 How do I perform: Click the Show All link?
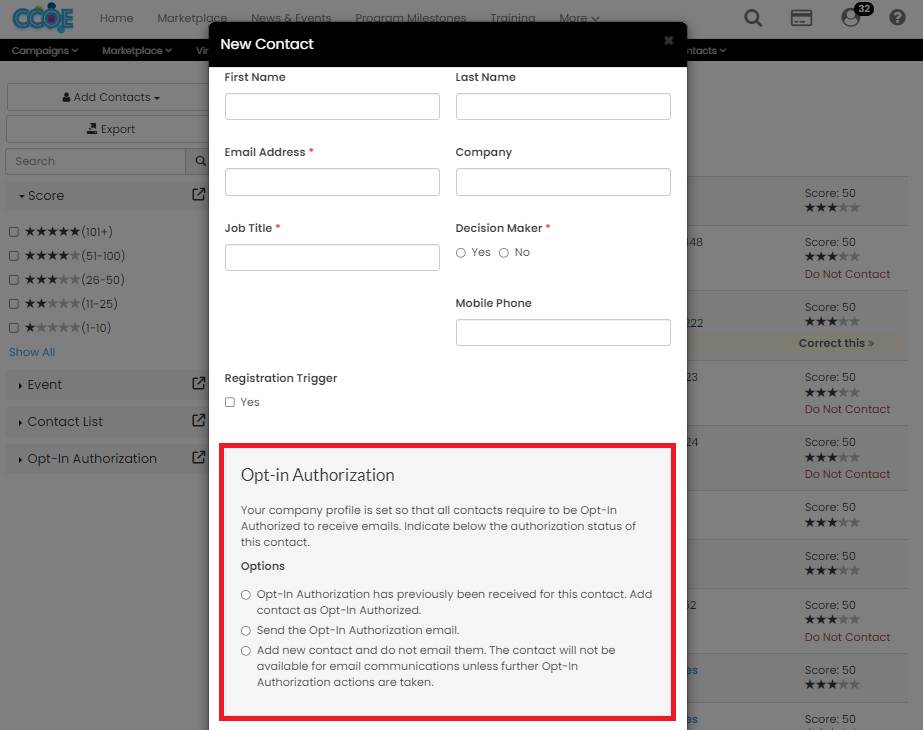pos(32,352)
